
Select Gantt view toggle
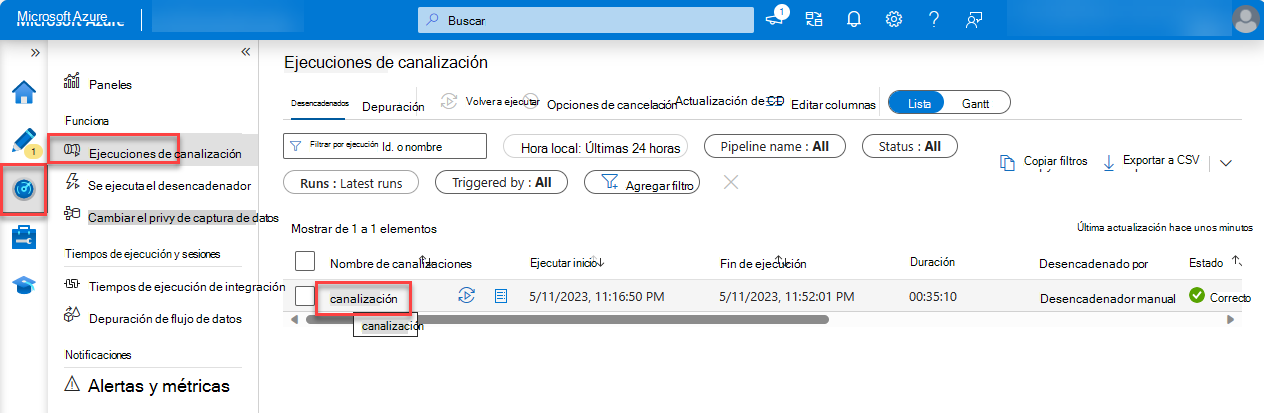point(979,103)
